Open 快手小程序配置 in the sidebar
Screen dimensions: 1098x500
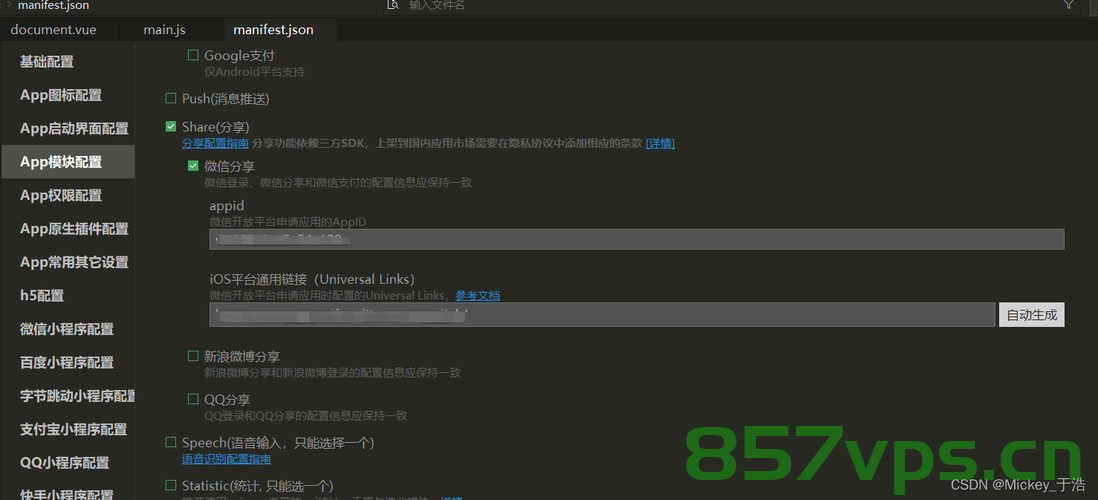(x=67, y=494)
